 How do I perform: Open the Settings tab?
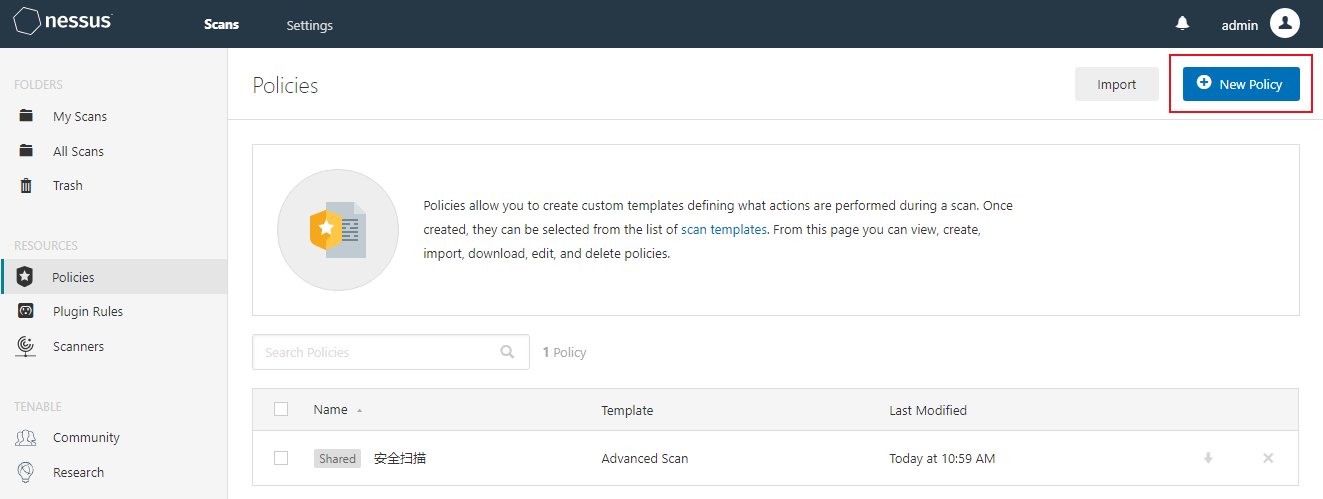pyautogui.click(x=309, y=25)
